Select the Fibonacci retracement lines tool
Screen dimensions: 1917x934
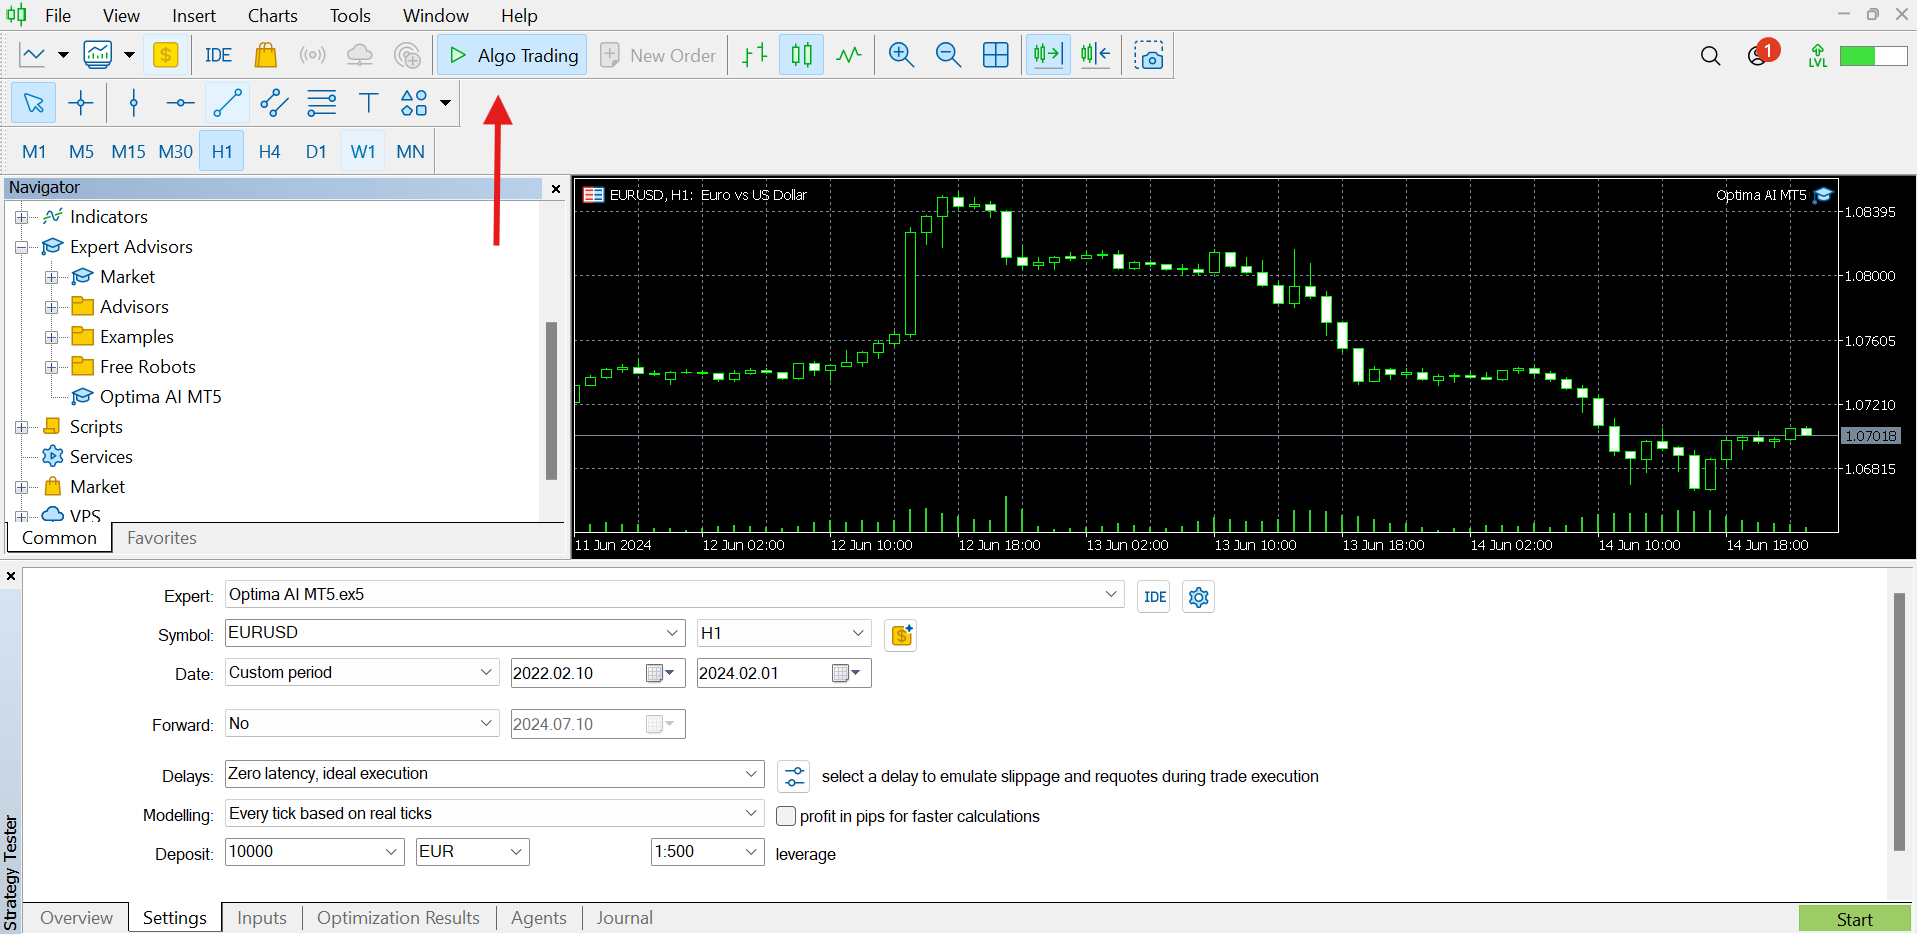click(322, 103)
